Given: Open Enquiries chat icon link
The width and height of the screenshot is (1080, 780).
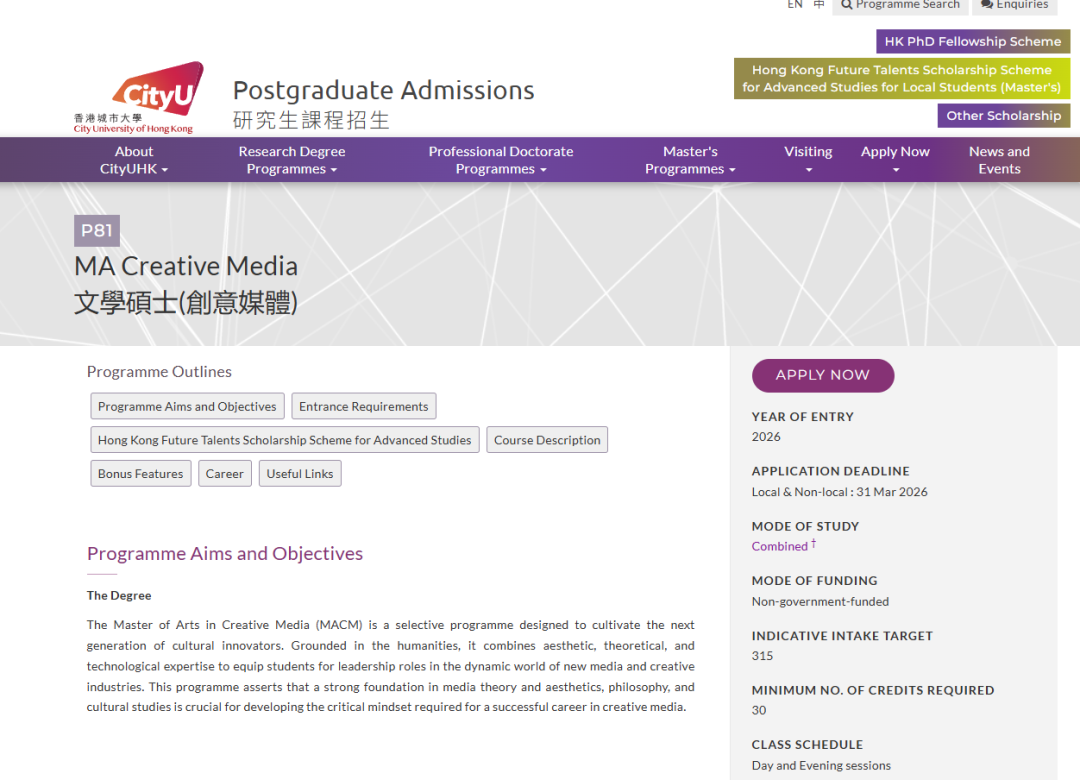Looking at the screenshot, I should point(1014,5).
